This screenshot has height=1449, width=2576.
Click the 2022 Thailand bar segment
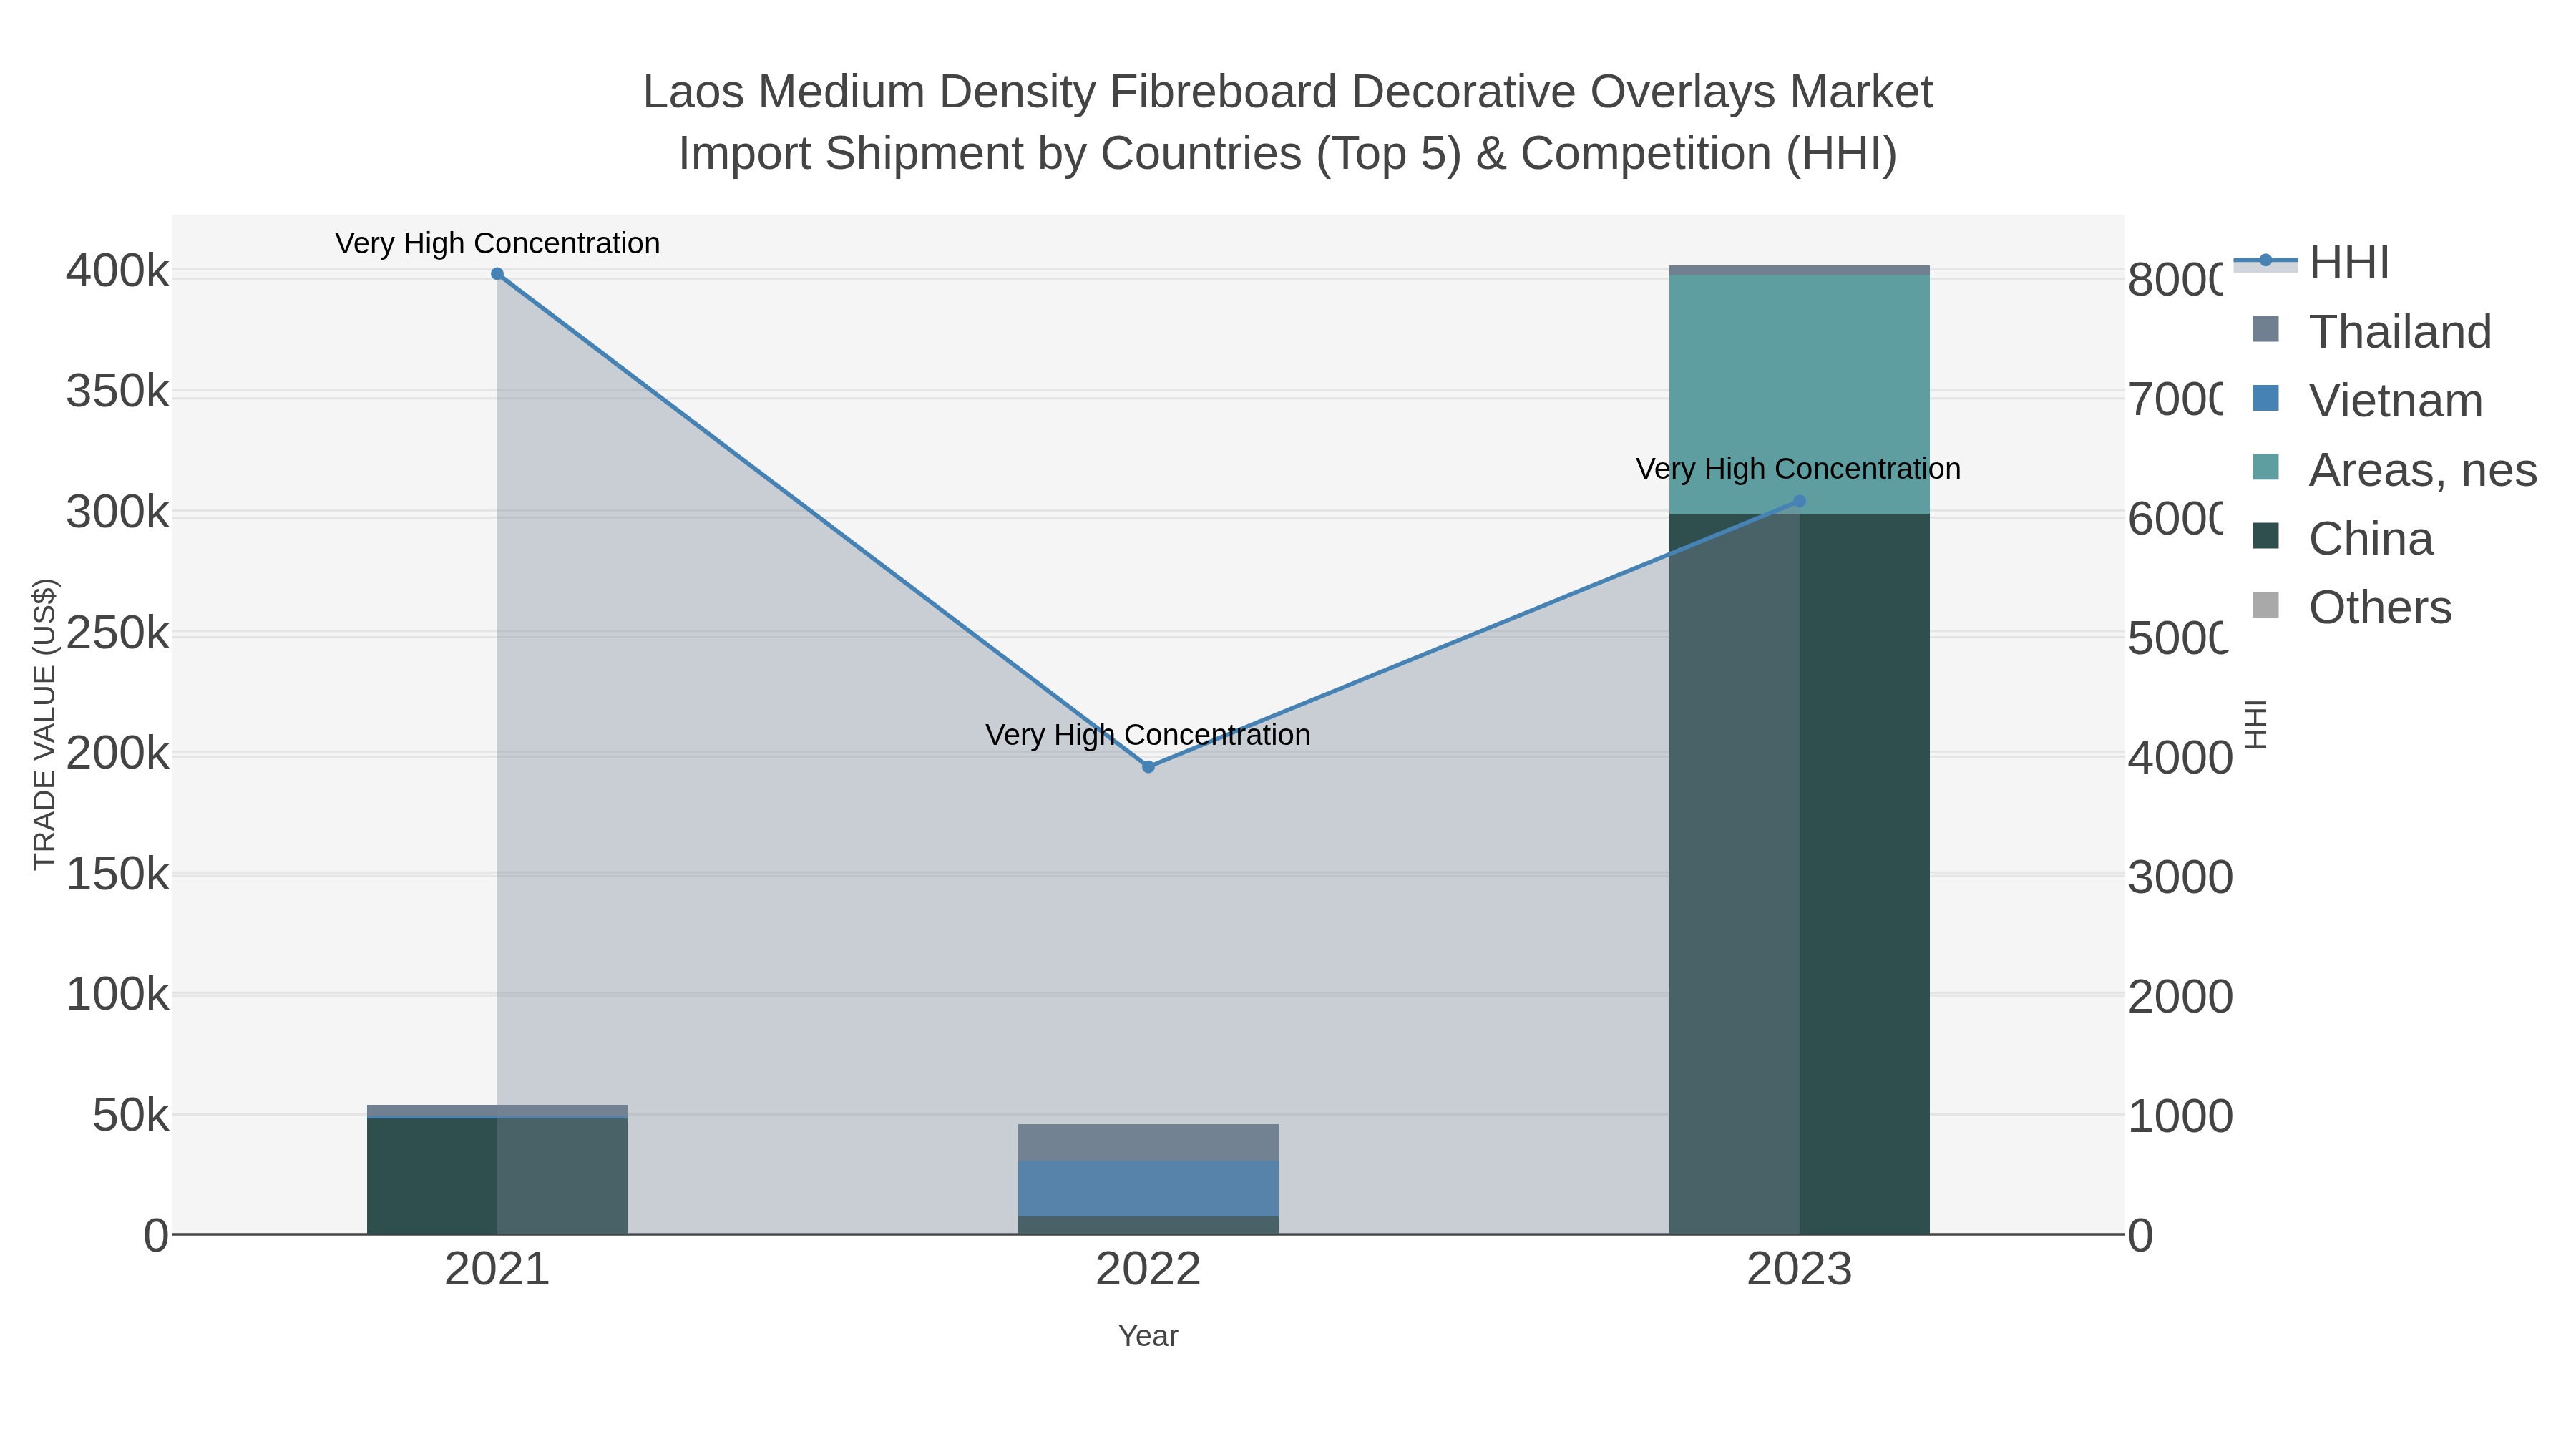point(1148,1142)
